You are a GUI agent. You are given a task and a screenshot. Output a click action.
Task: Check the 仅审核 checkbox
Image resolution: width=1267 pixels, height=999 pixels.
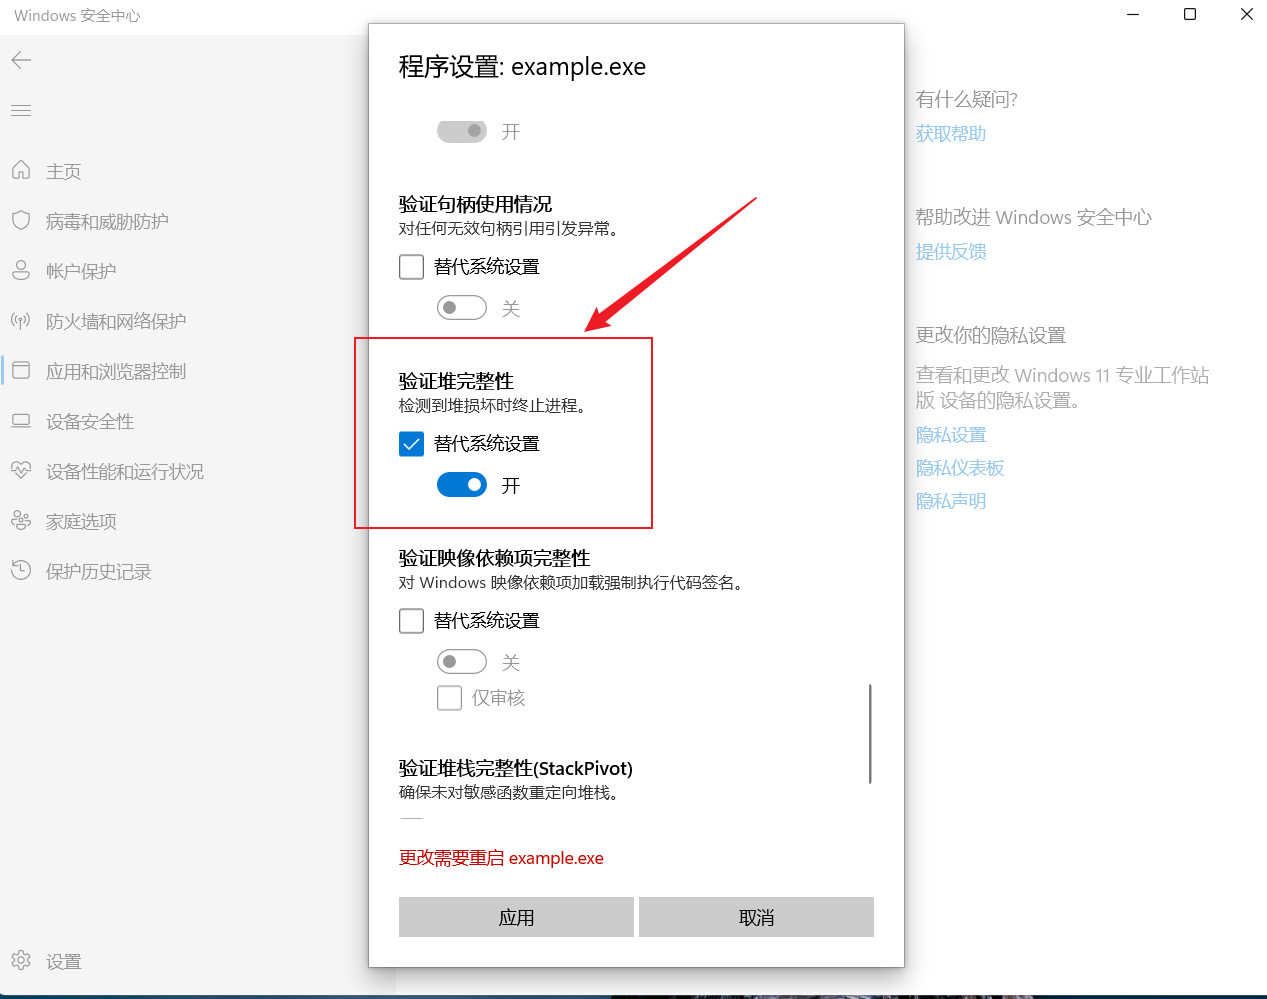point(449,698)
